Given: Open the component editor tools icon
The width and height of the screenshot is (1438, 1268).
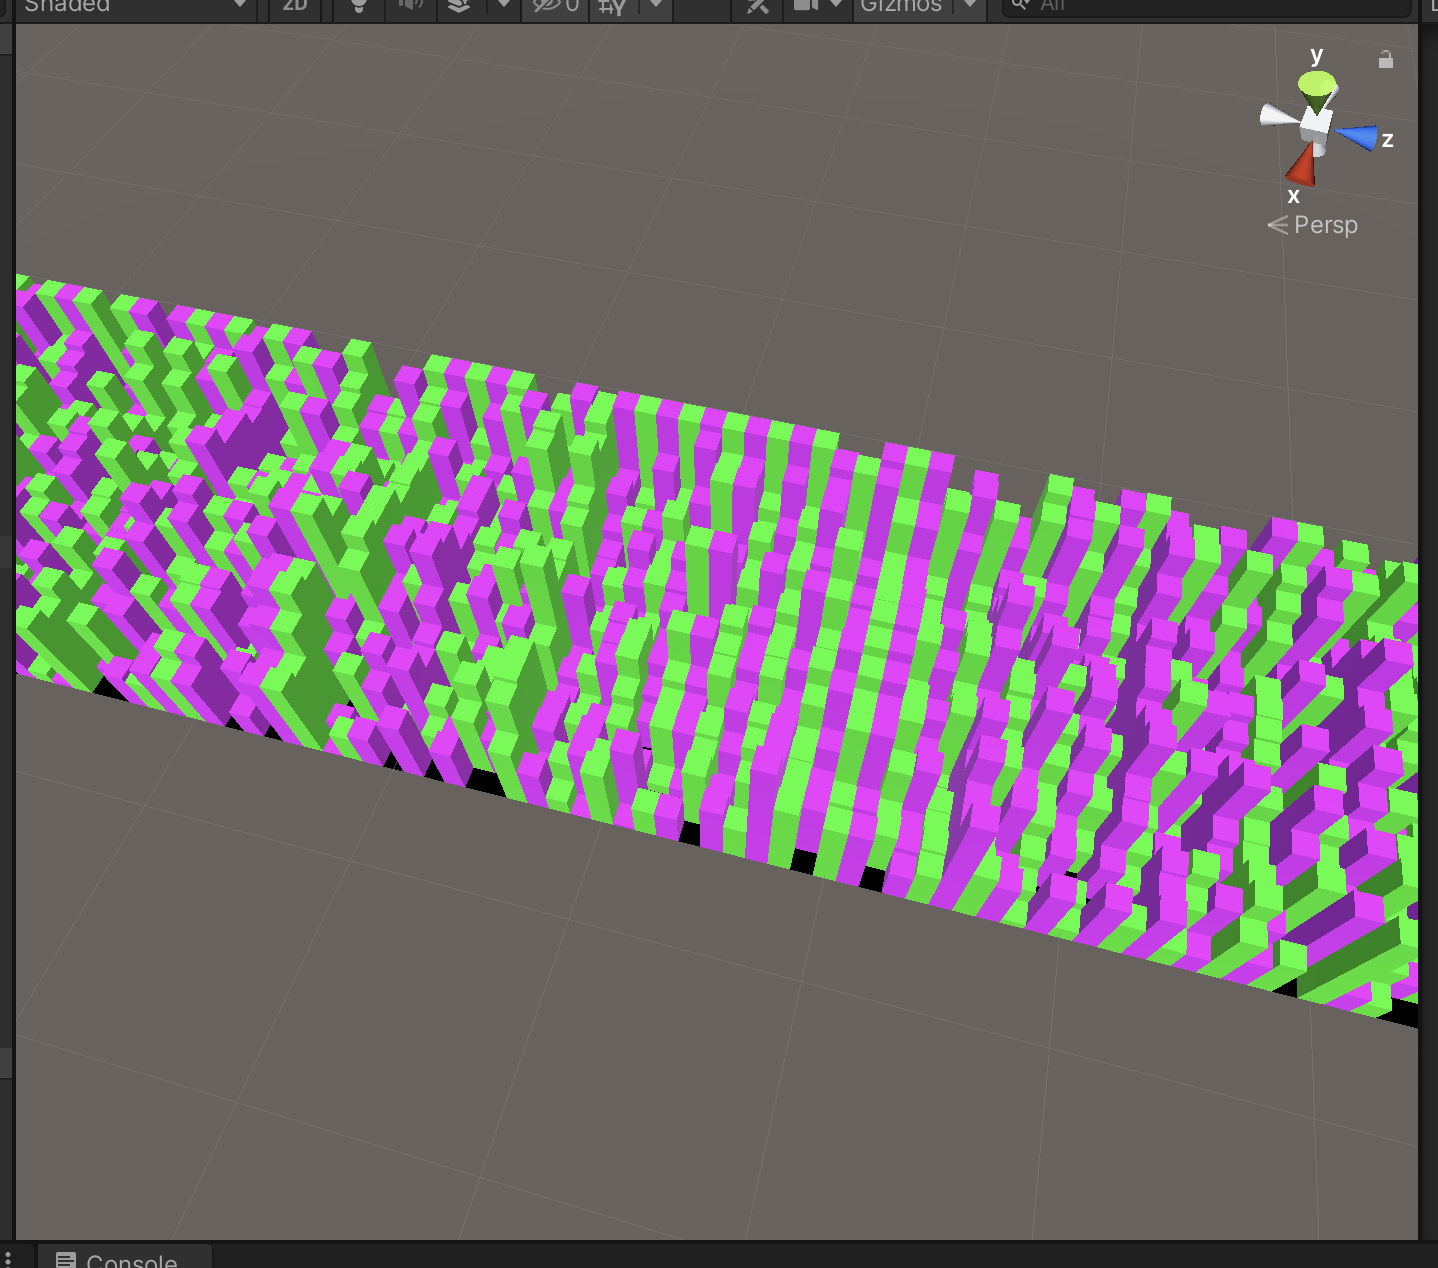Looking at the screenshot, I should [757, 6].
